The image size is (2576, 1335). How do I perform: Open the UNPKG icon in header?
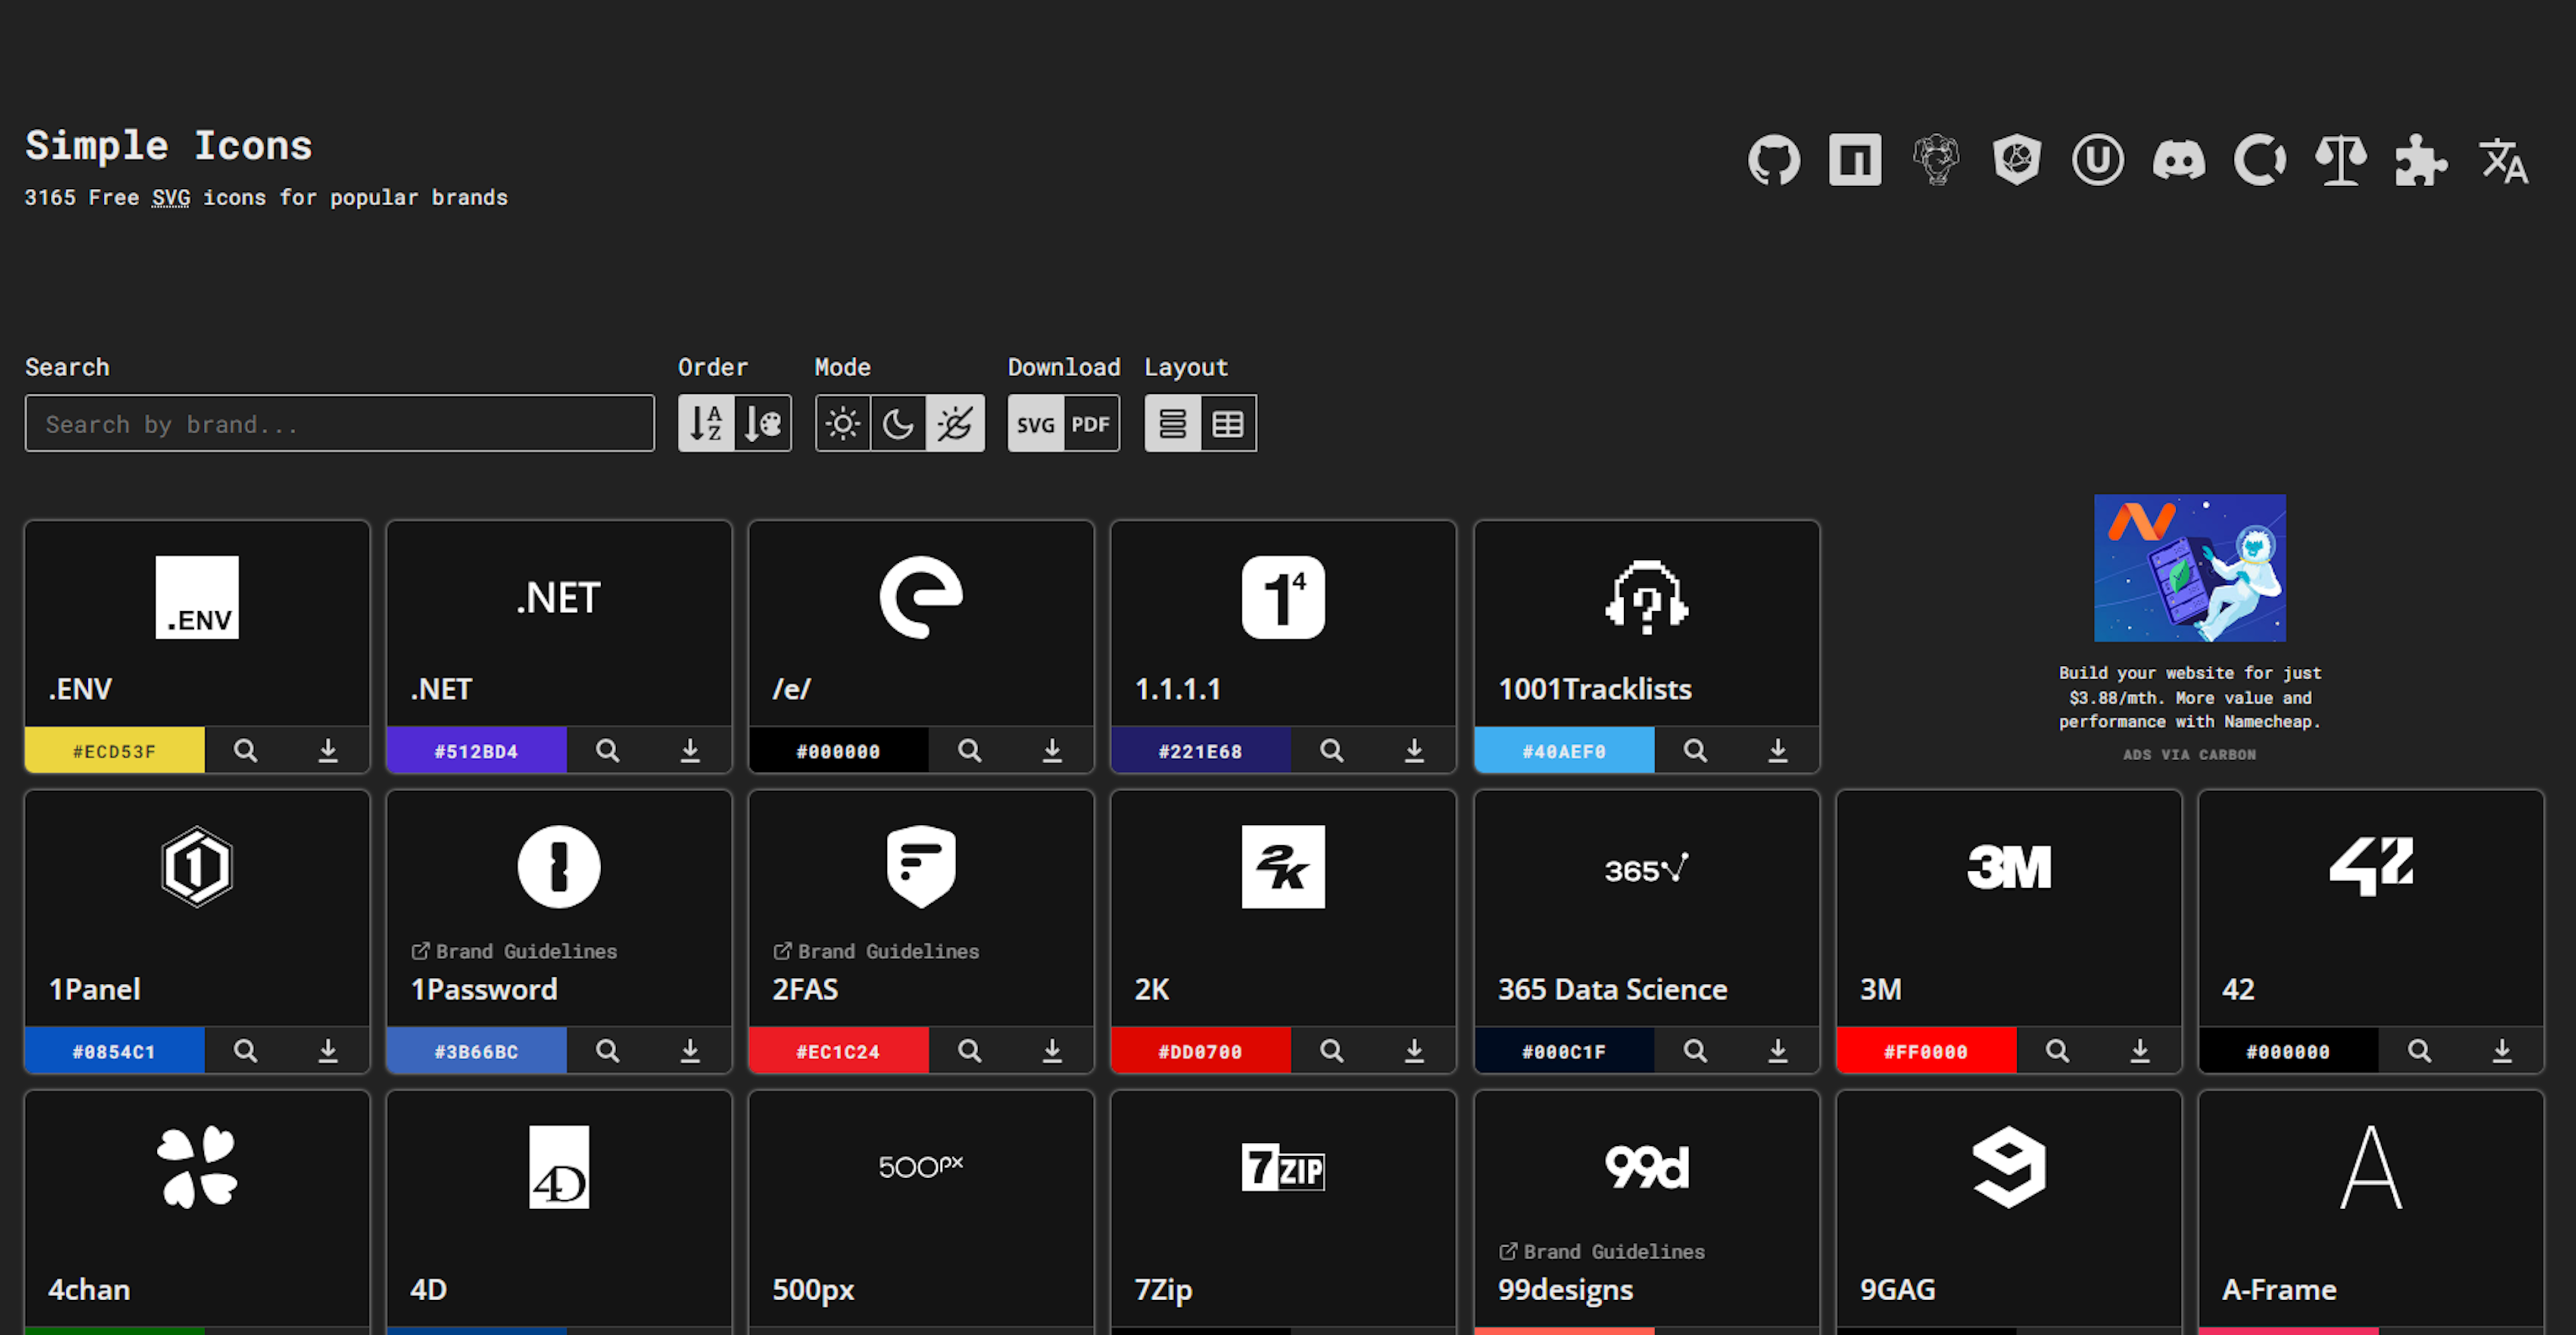(2098, 160)
